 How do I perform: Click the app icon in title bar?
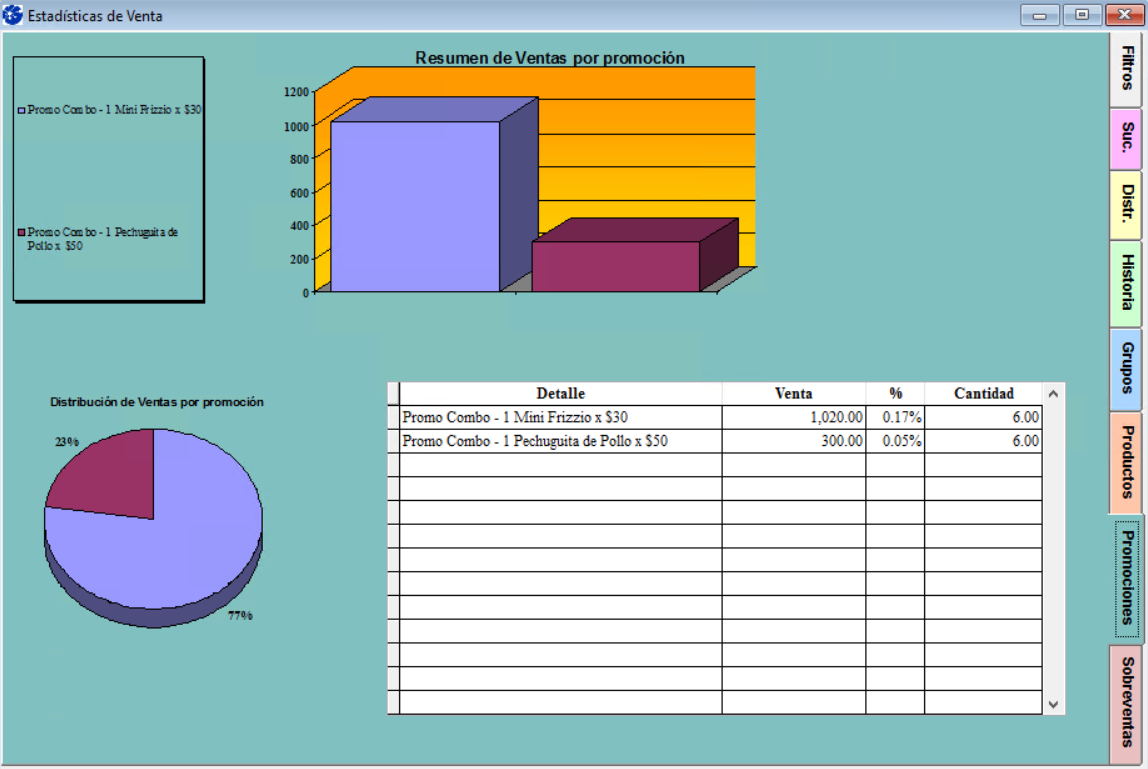(x=13, y=15)
